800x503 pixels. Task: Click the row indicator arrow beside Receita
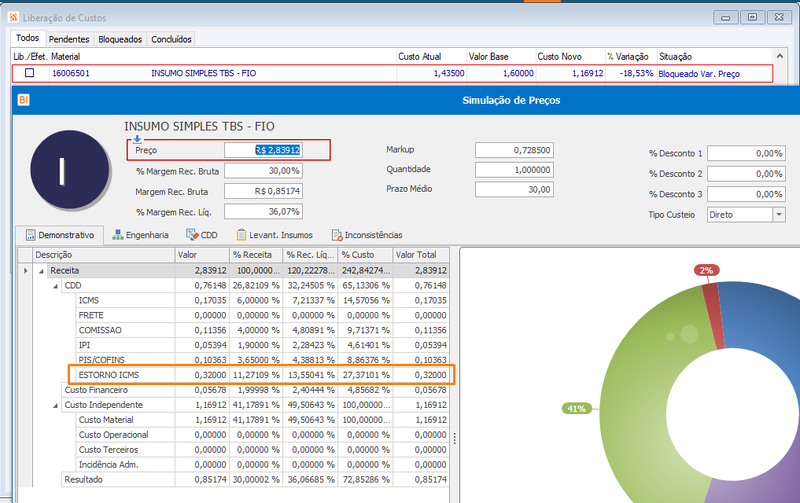pyautogui.click(x=26, y=270)
